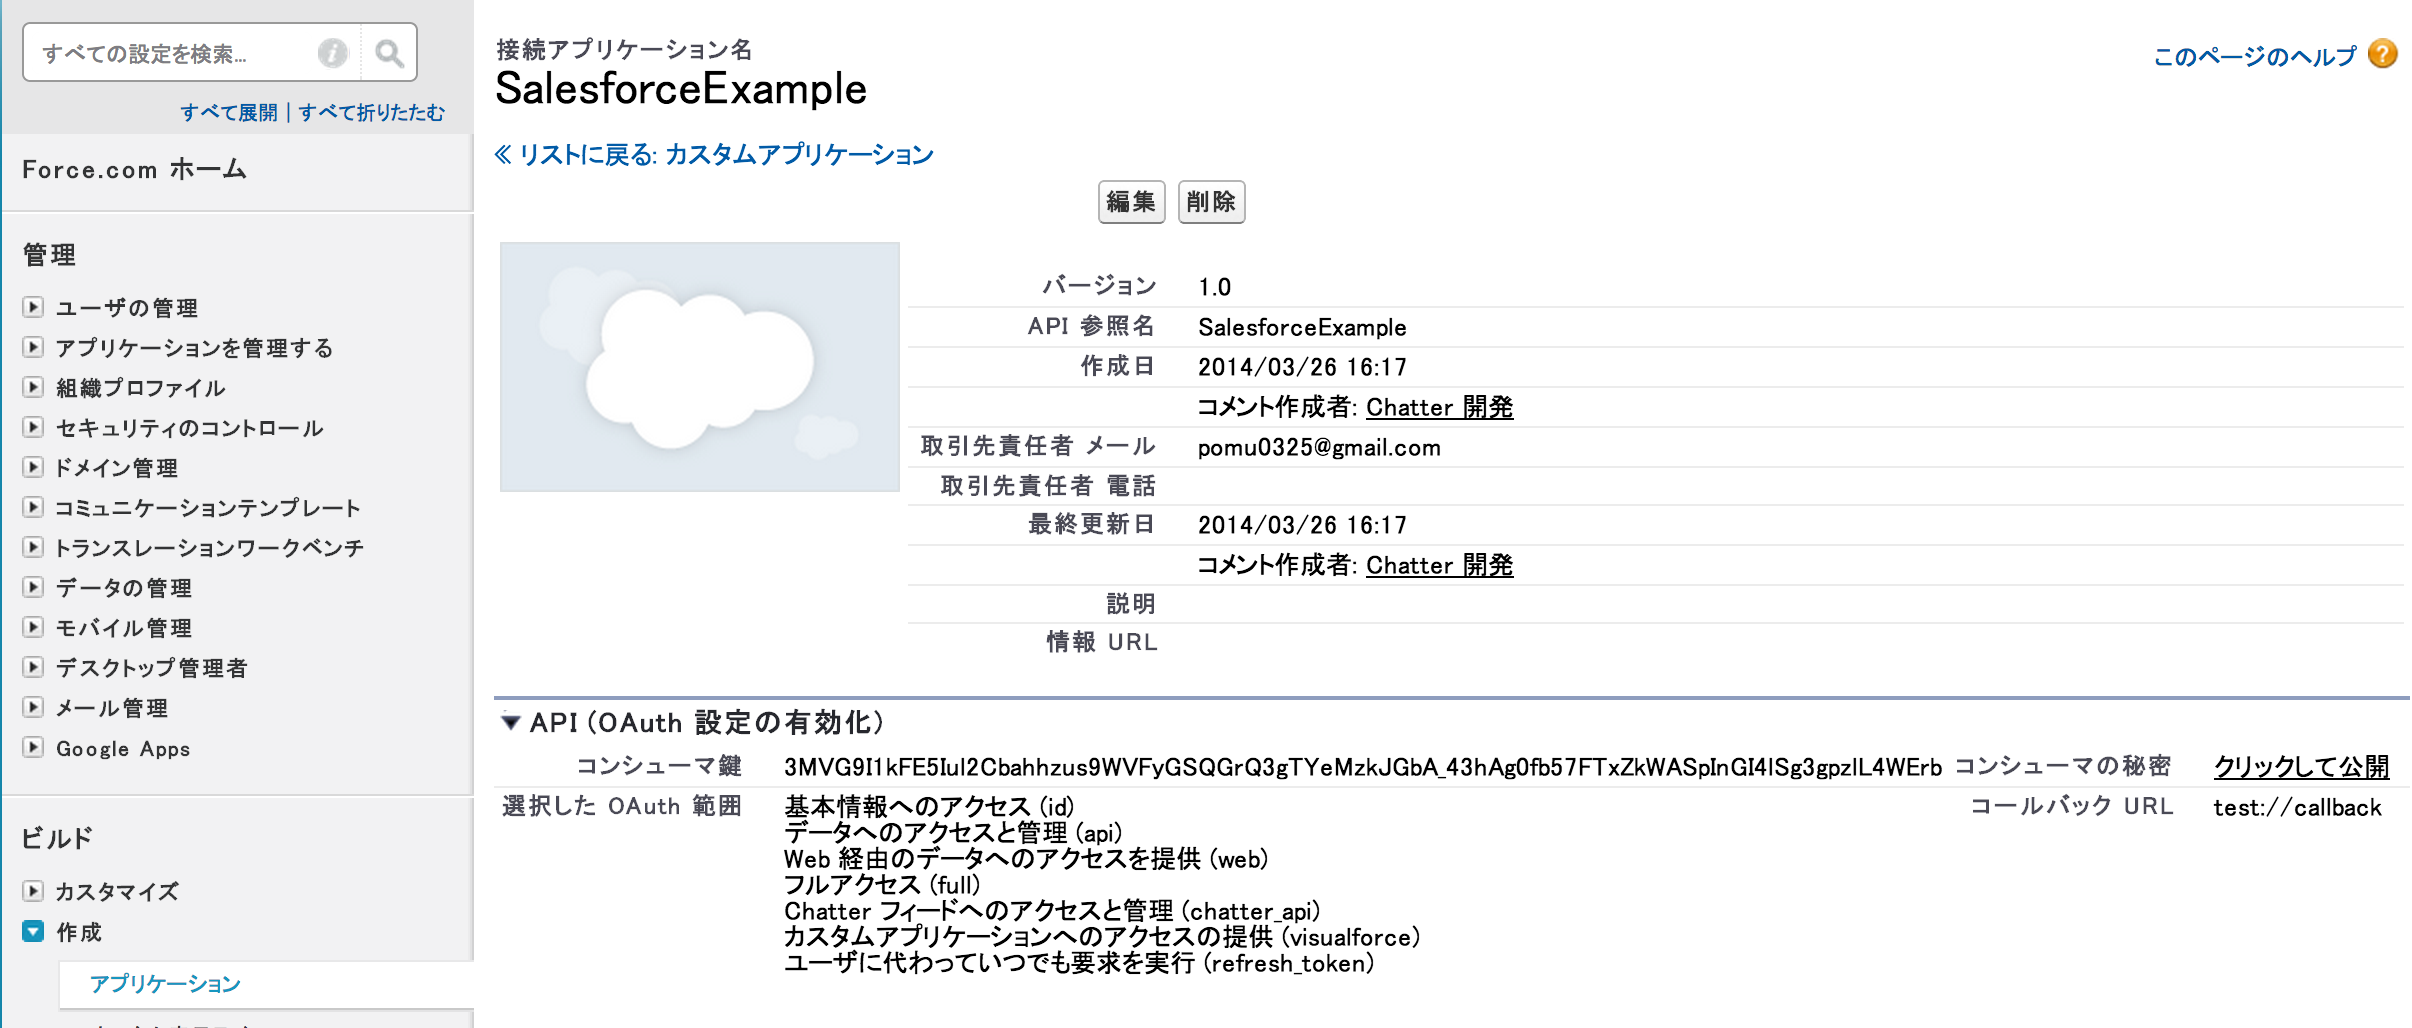2412x1028 pixels.
Task: Expand Google Apps arrow icon
Action: 33,748
